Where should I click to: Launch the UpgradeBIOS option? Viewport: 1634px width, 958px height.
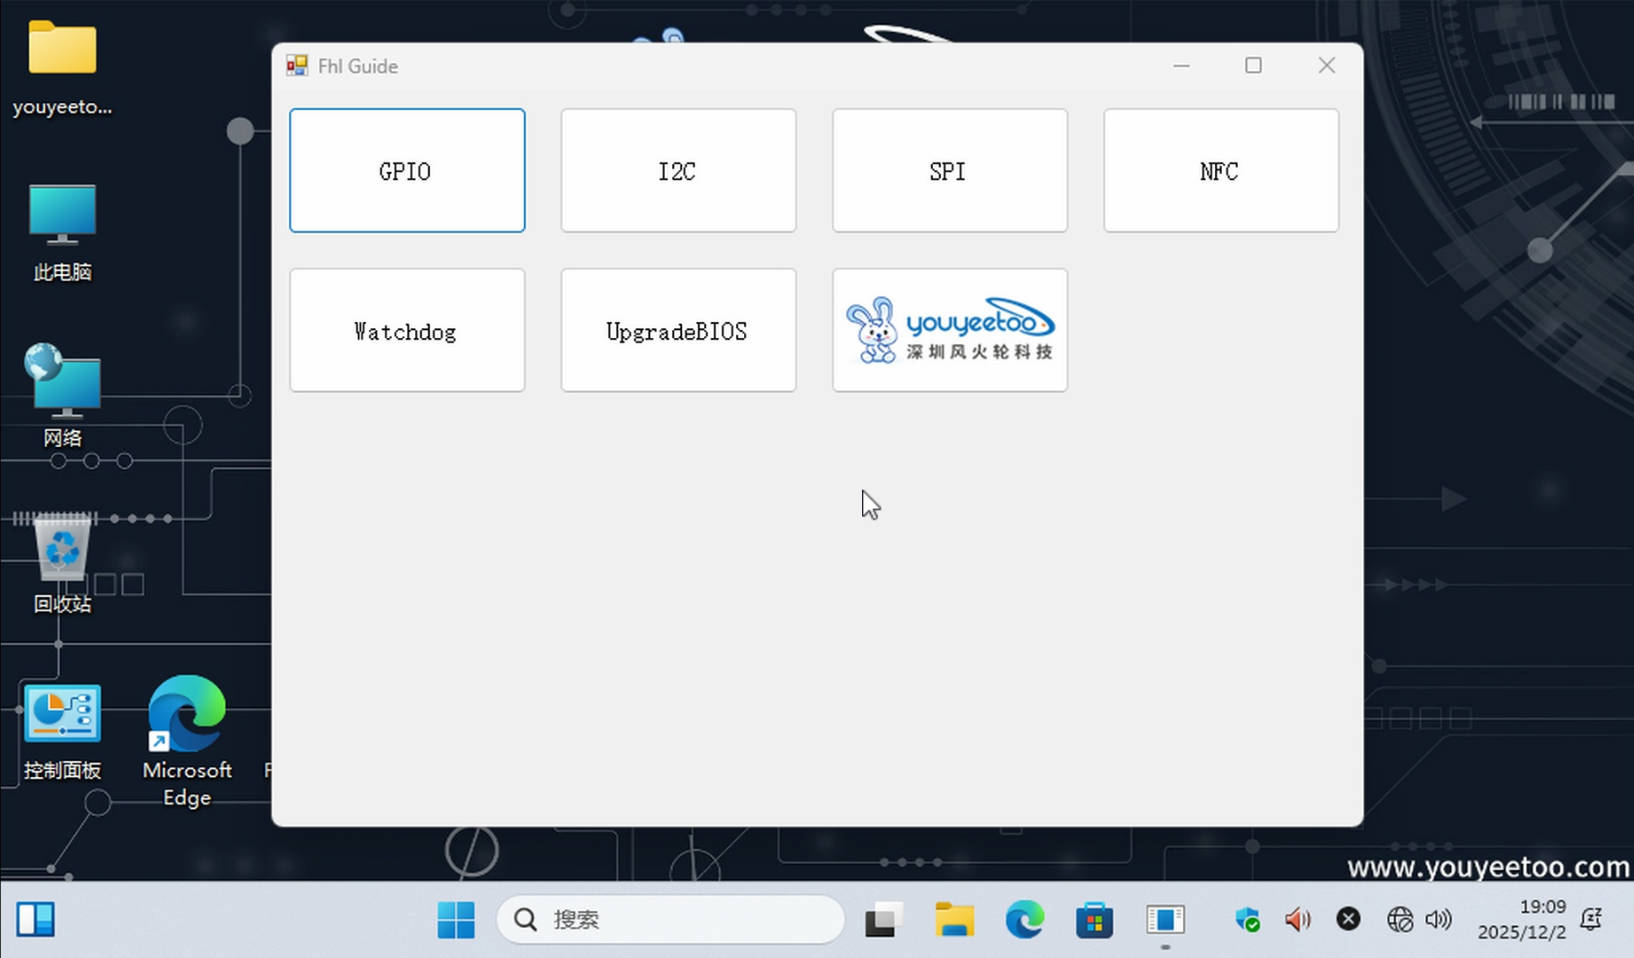click(678, 330)
